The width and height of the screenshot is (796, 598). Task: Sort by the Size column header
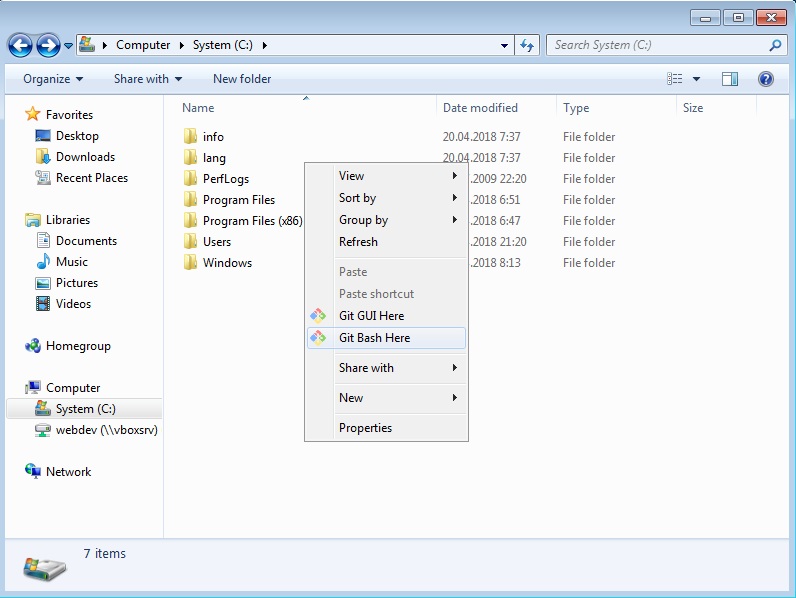pyautogui.click(x=693, y=108)
